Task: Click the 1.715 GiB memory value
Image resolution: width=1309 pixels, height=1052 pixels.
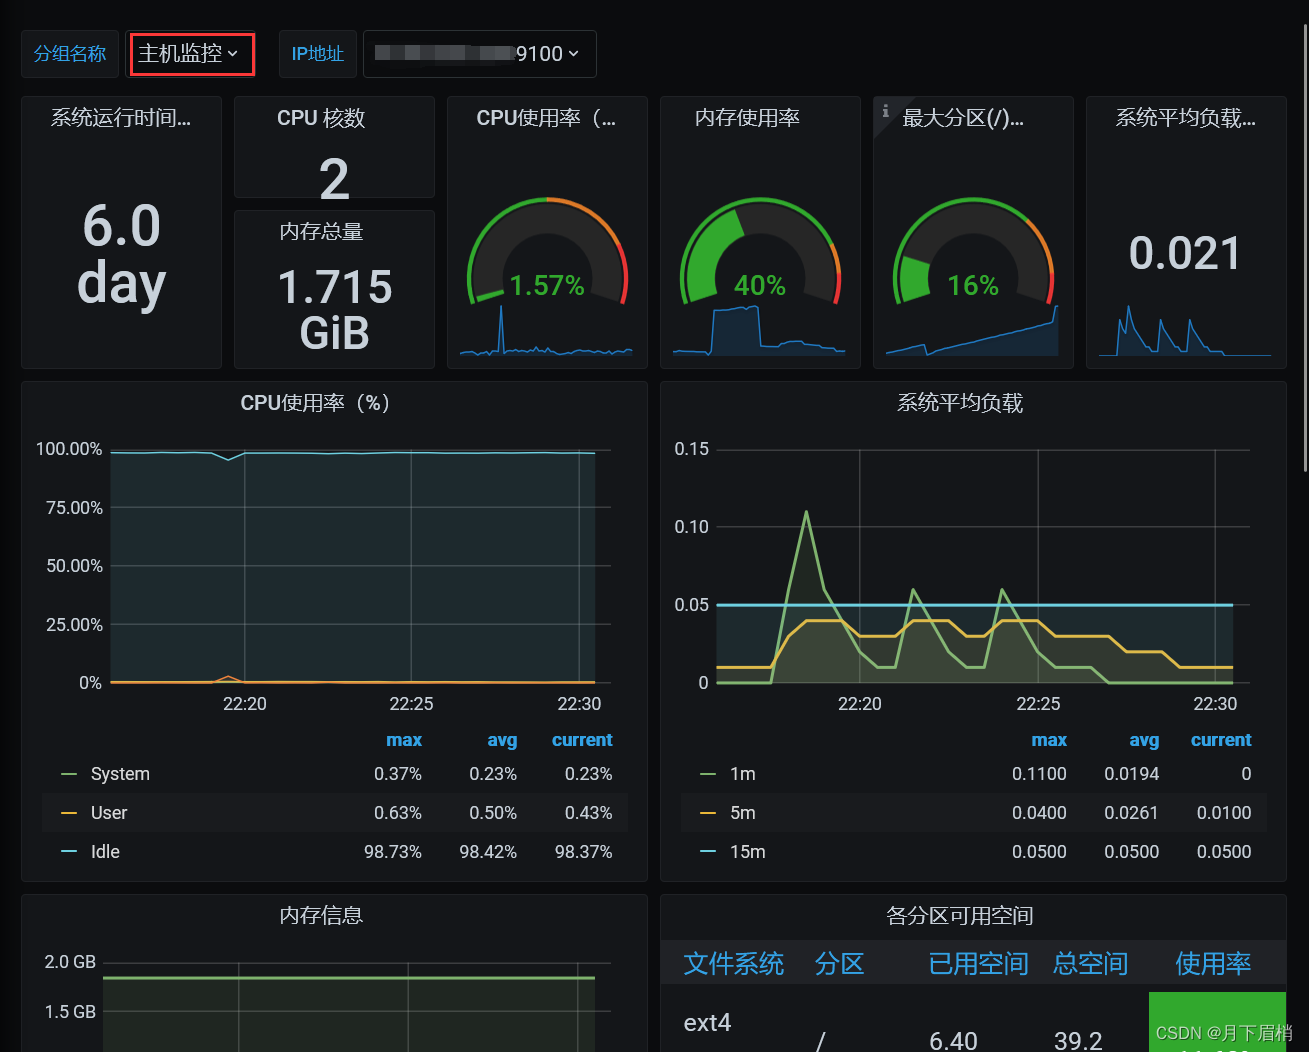Action: [334, 310]
